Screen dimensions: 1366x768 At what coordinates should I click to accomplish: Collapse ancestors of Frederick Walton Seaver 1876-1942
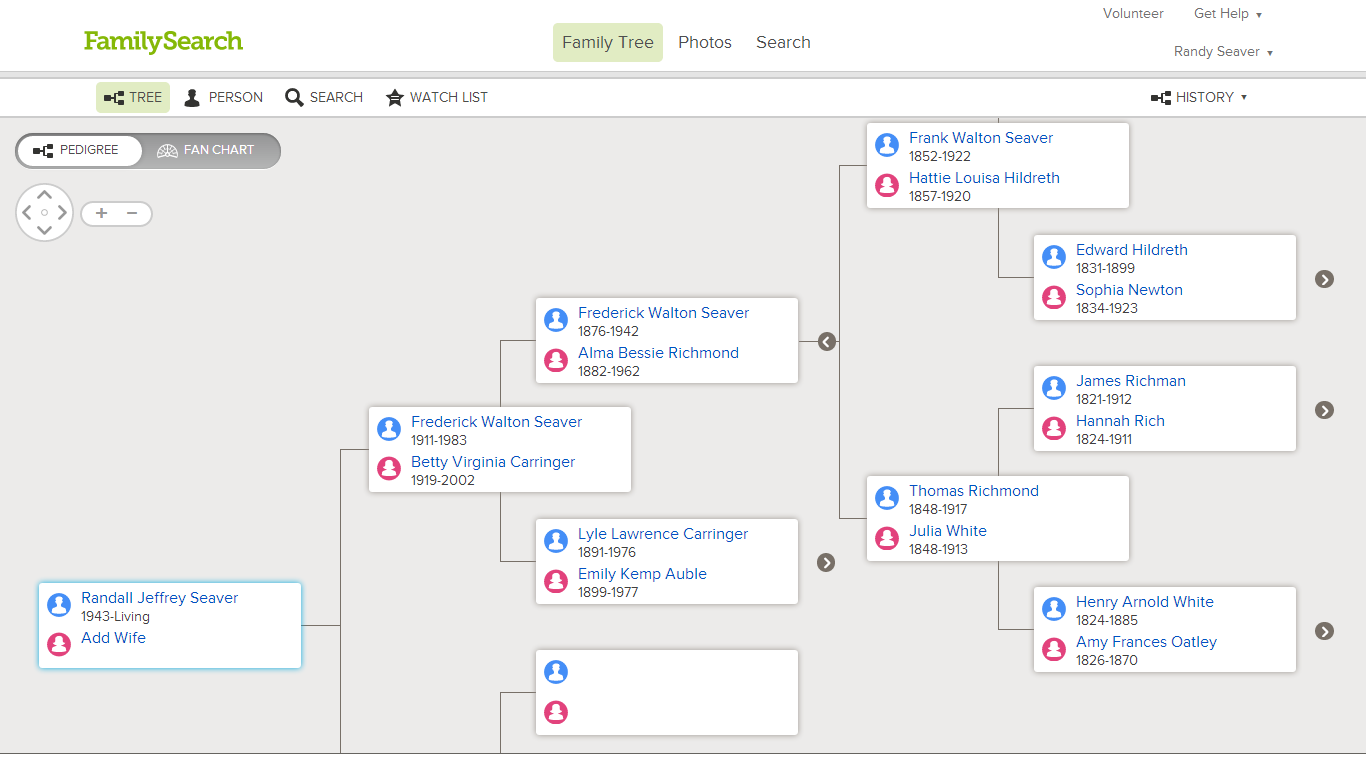[x=826, y=342]
